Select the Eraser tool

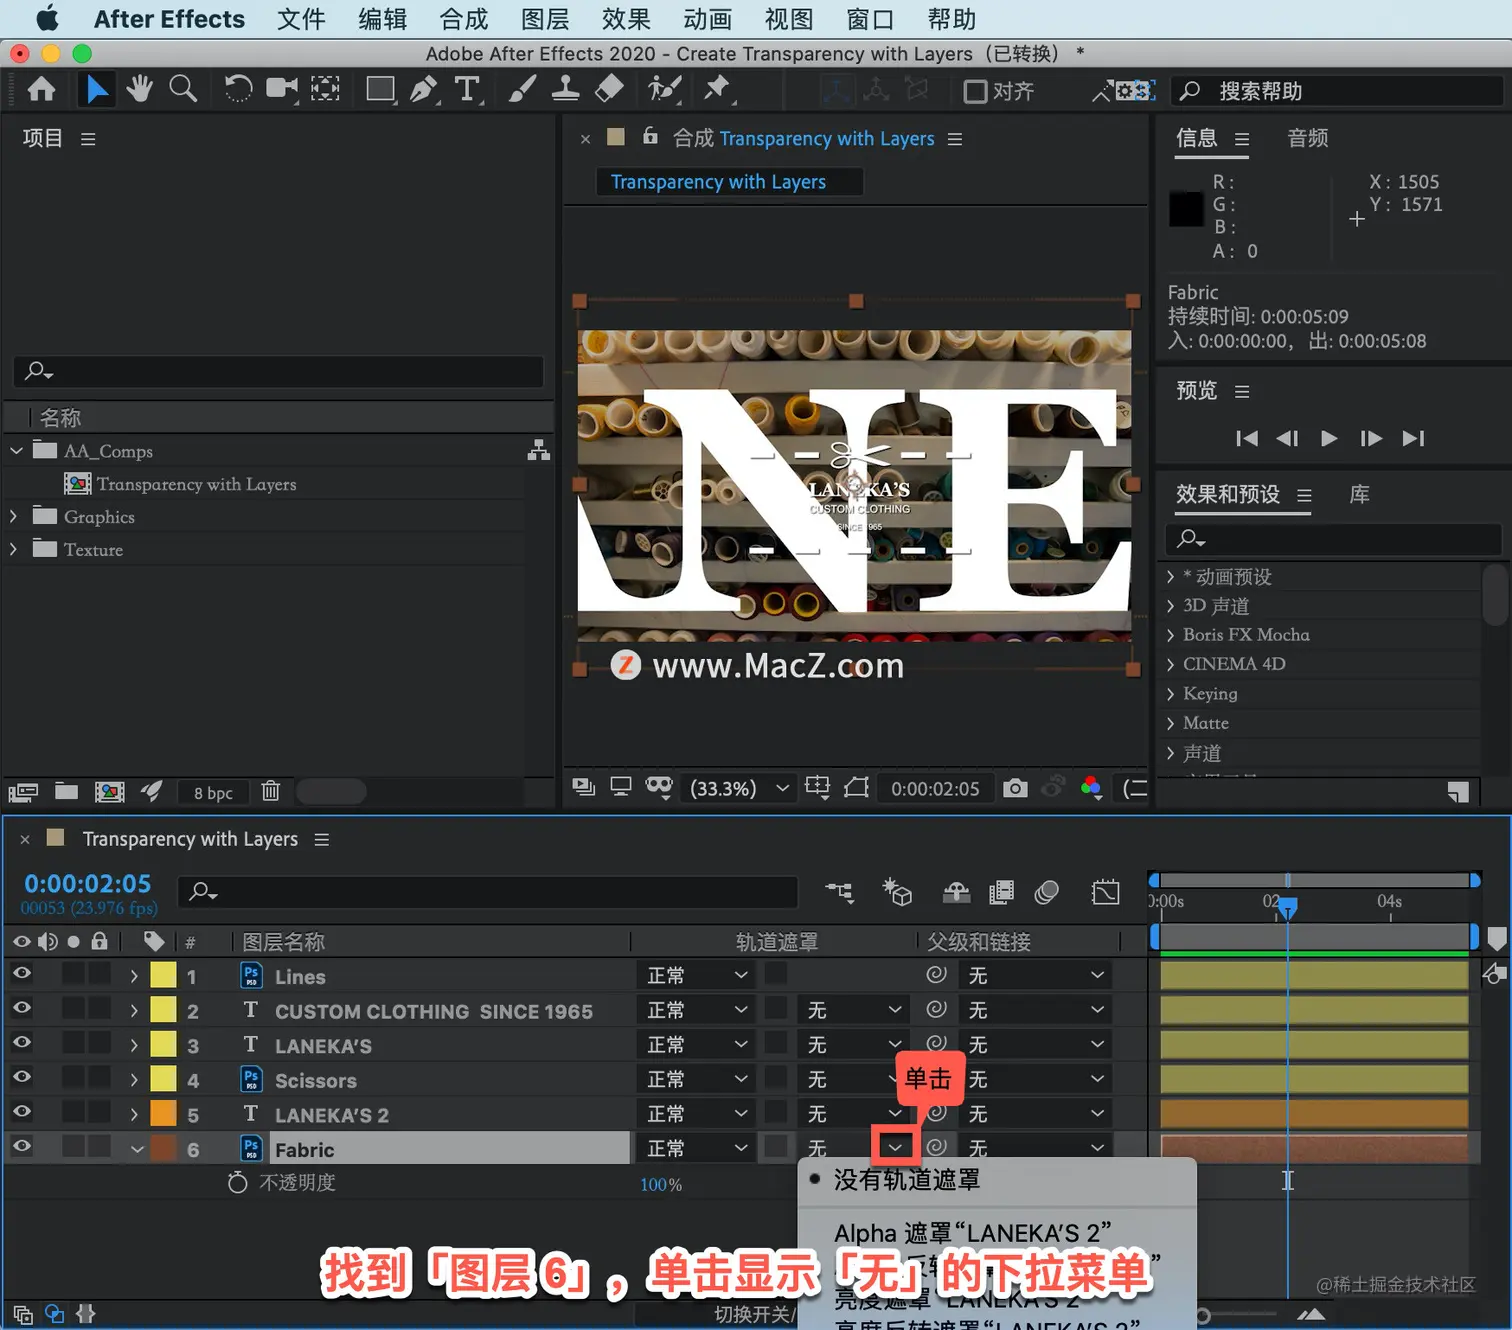pyautogui.click(x=609, y=89)
